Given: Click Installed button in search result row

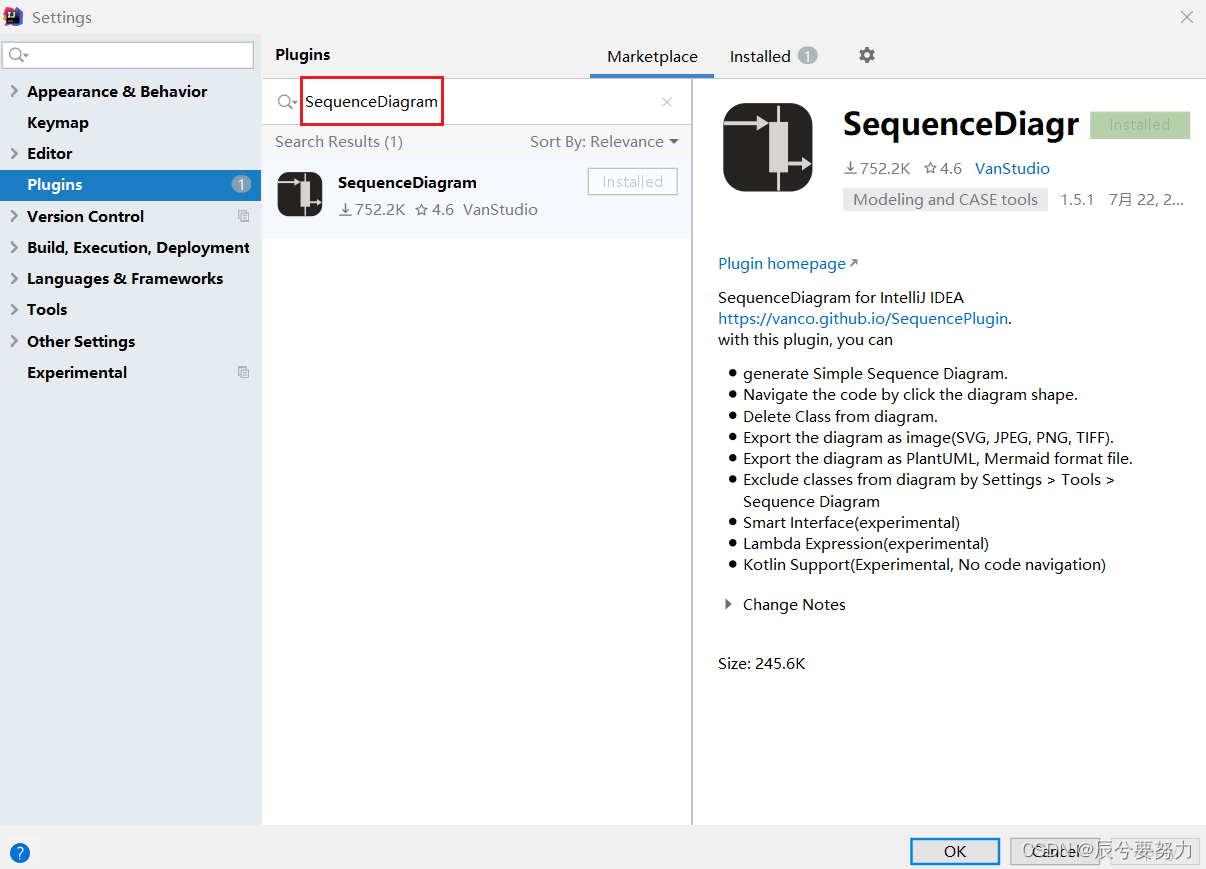Looking at the screenshot, I should pyautogui.click(x=632, y=182).
